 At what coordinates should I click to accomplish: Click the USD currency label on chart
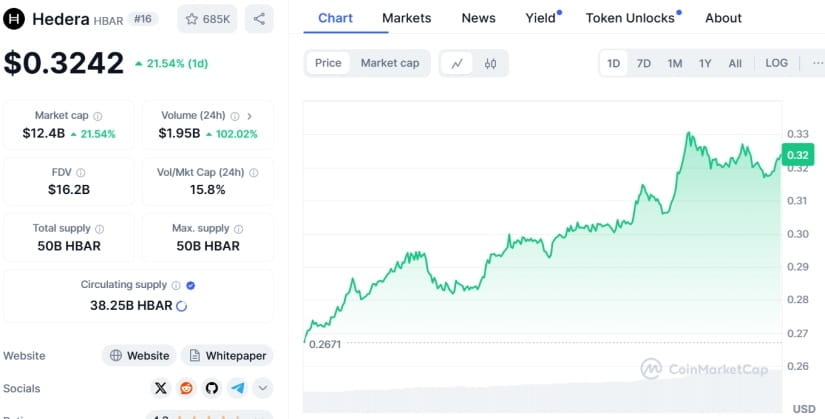tap(803, 409)
